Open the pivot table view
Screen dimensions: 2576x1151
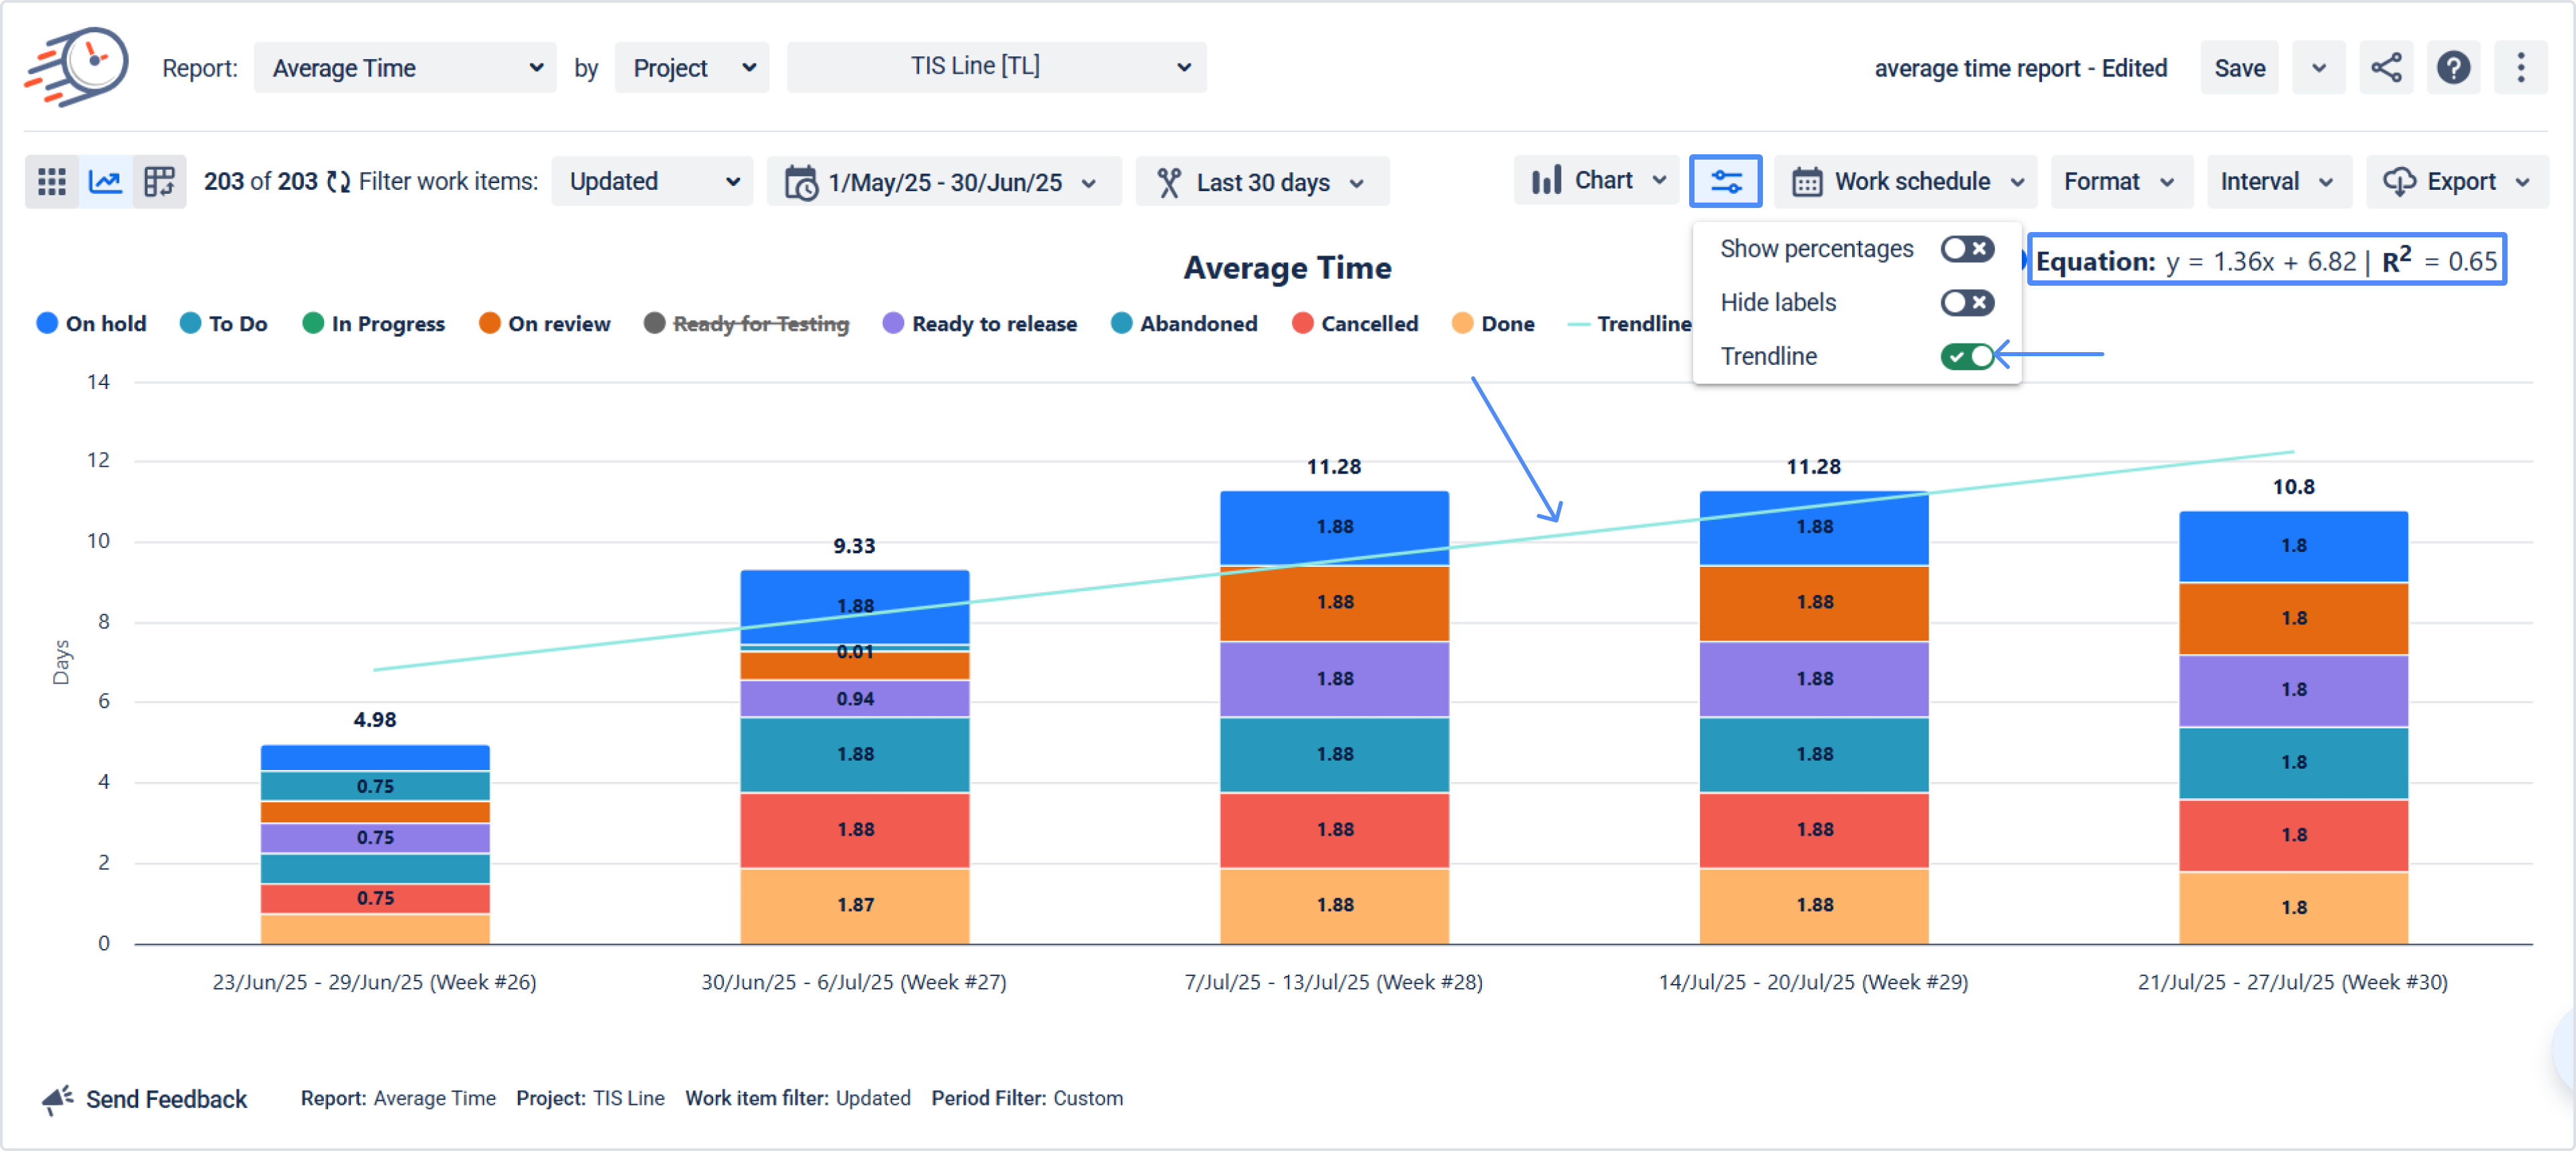click(x=159, y=181)
